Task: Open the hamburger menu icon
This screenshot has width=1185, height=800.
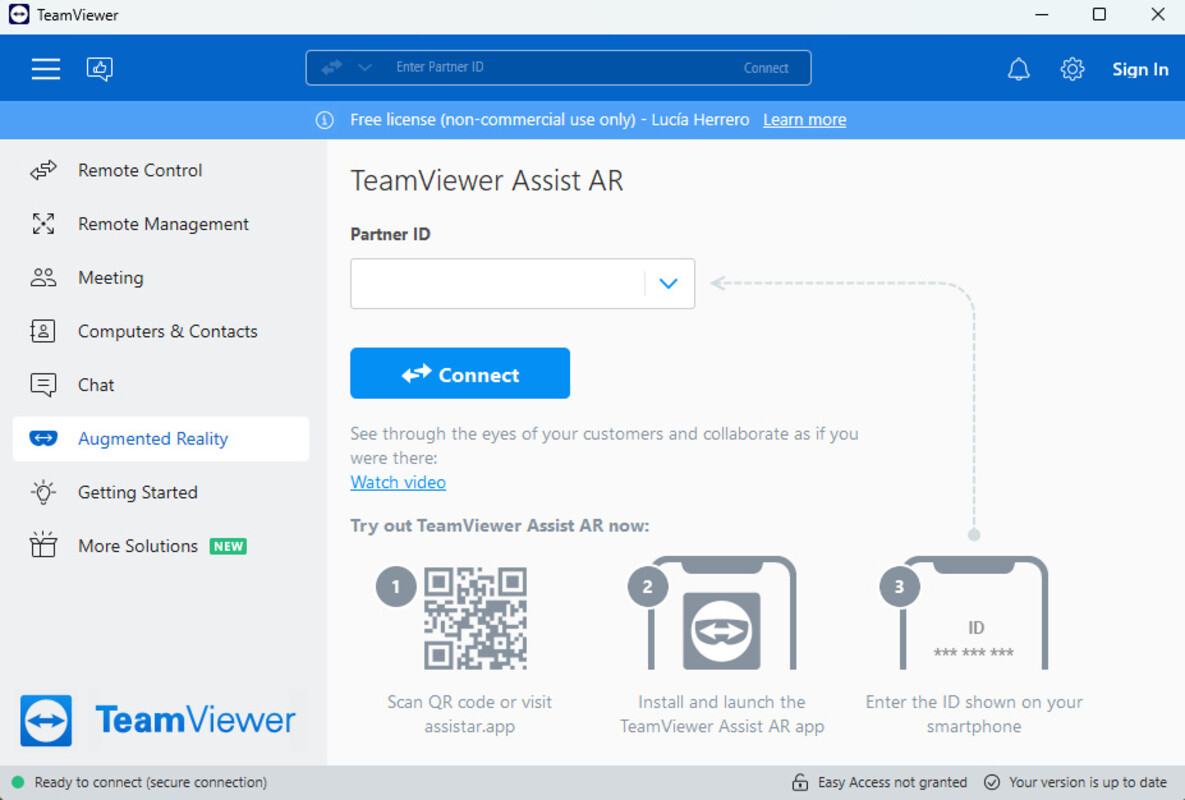Action: pyautogui.click(x=45, y=69)
